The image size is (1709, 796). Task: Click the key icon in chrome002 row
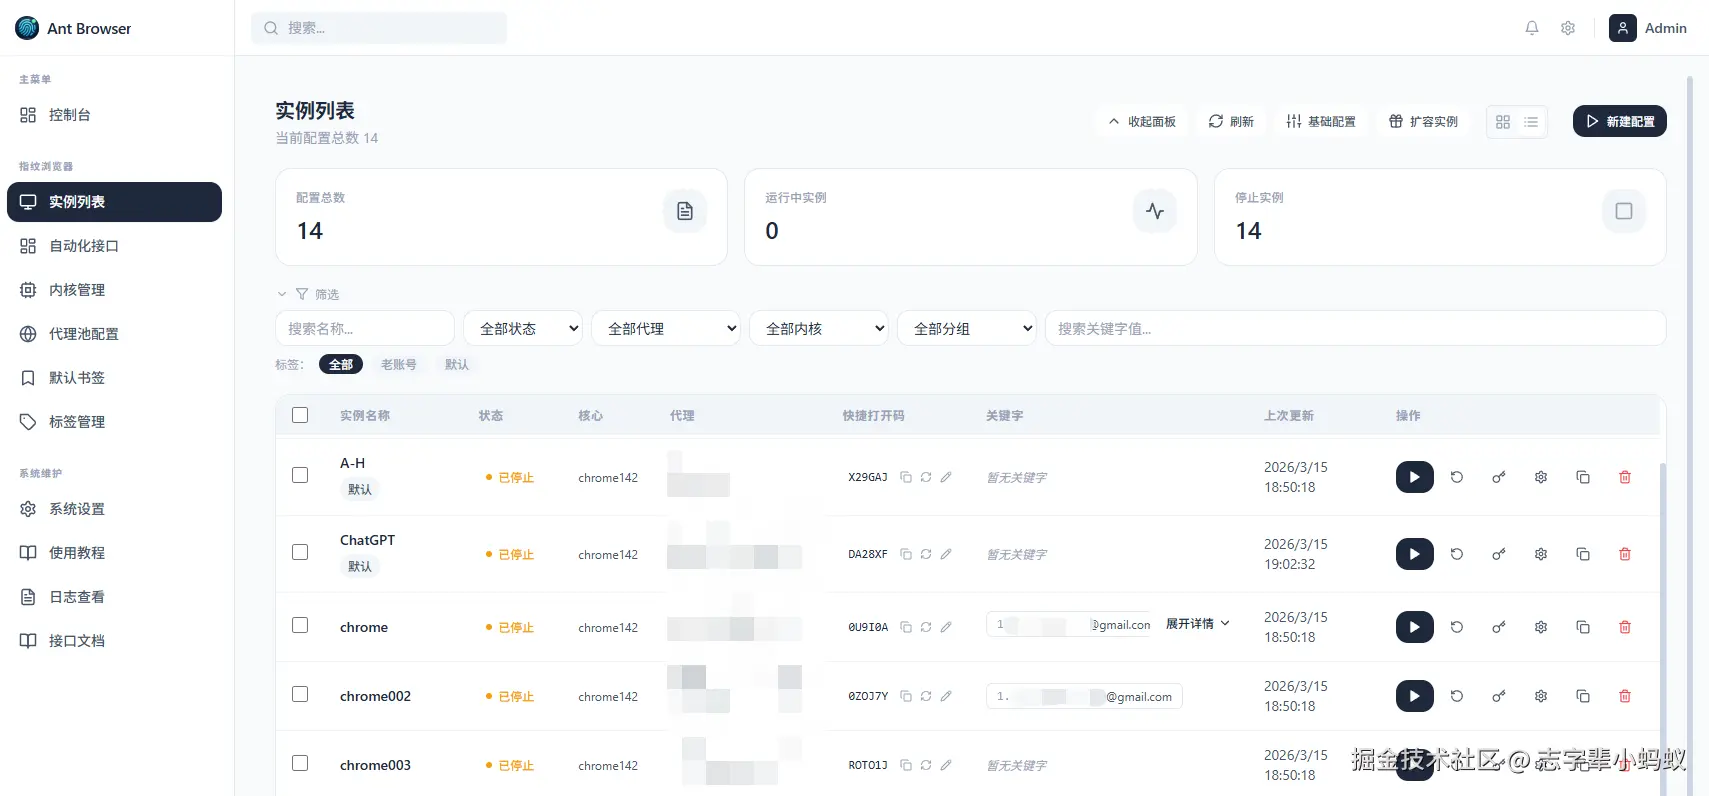point(1498,696)
